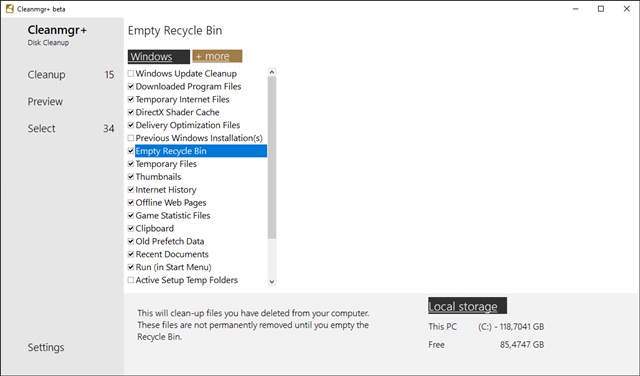This screenshot has width=640, height=376.
Task: Click the Local storage button
Action: (467, 306)
